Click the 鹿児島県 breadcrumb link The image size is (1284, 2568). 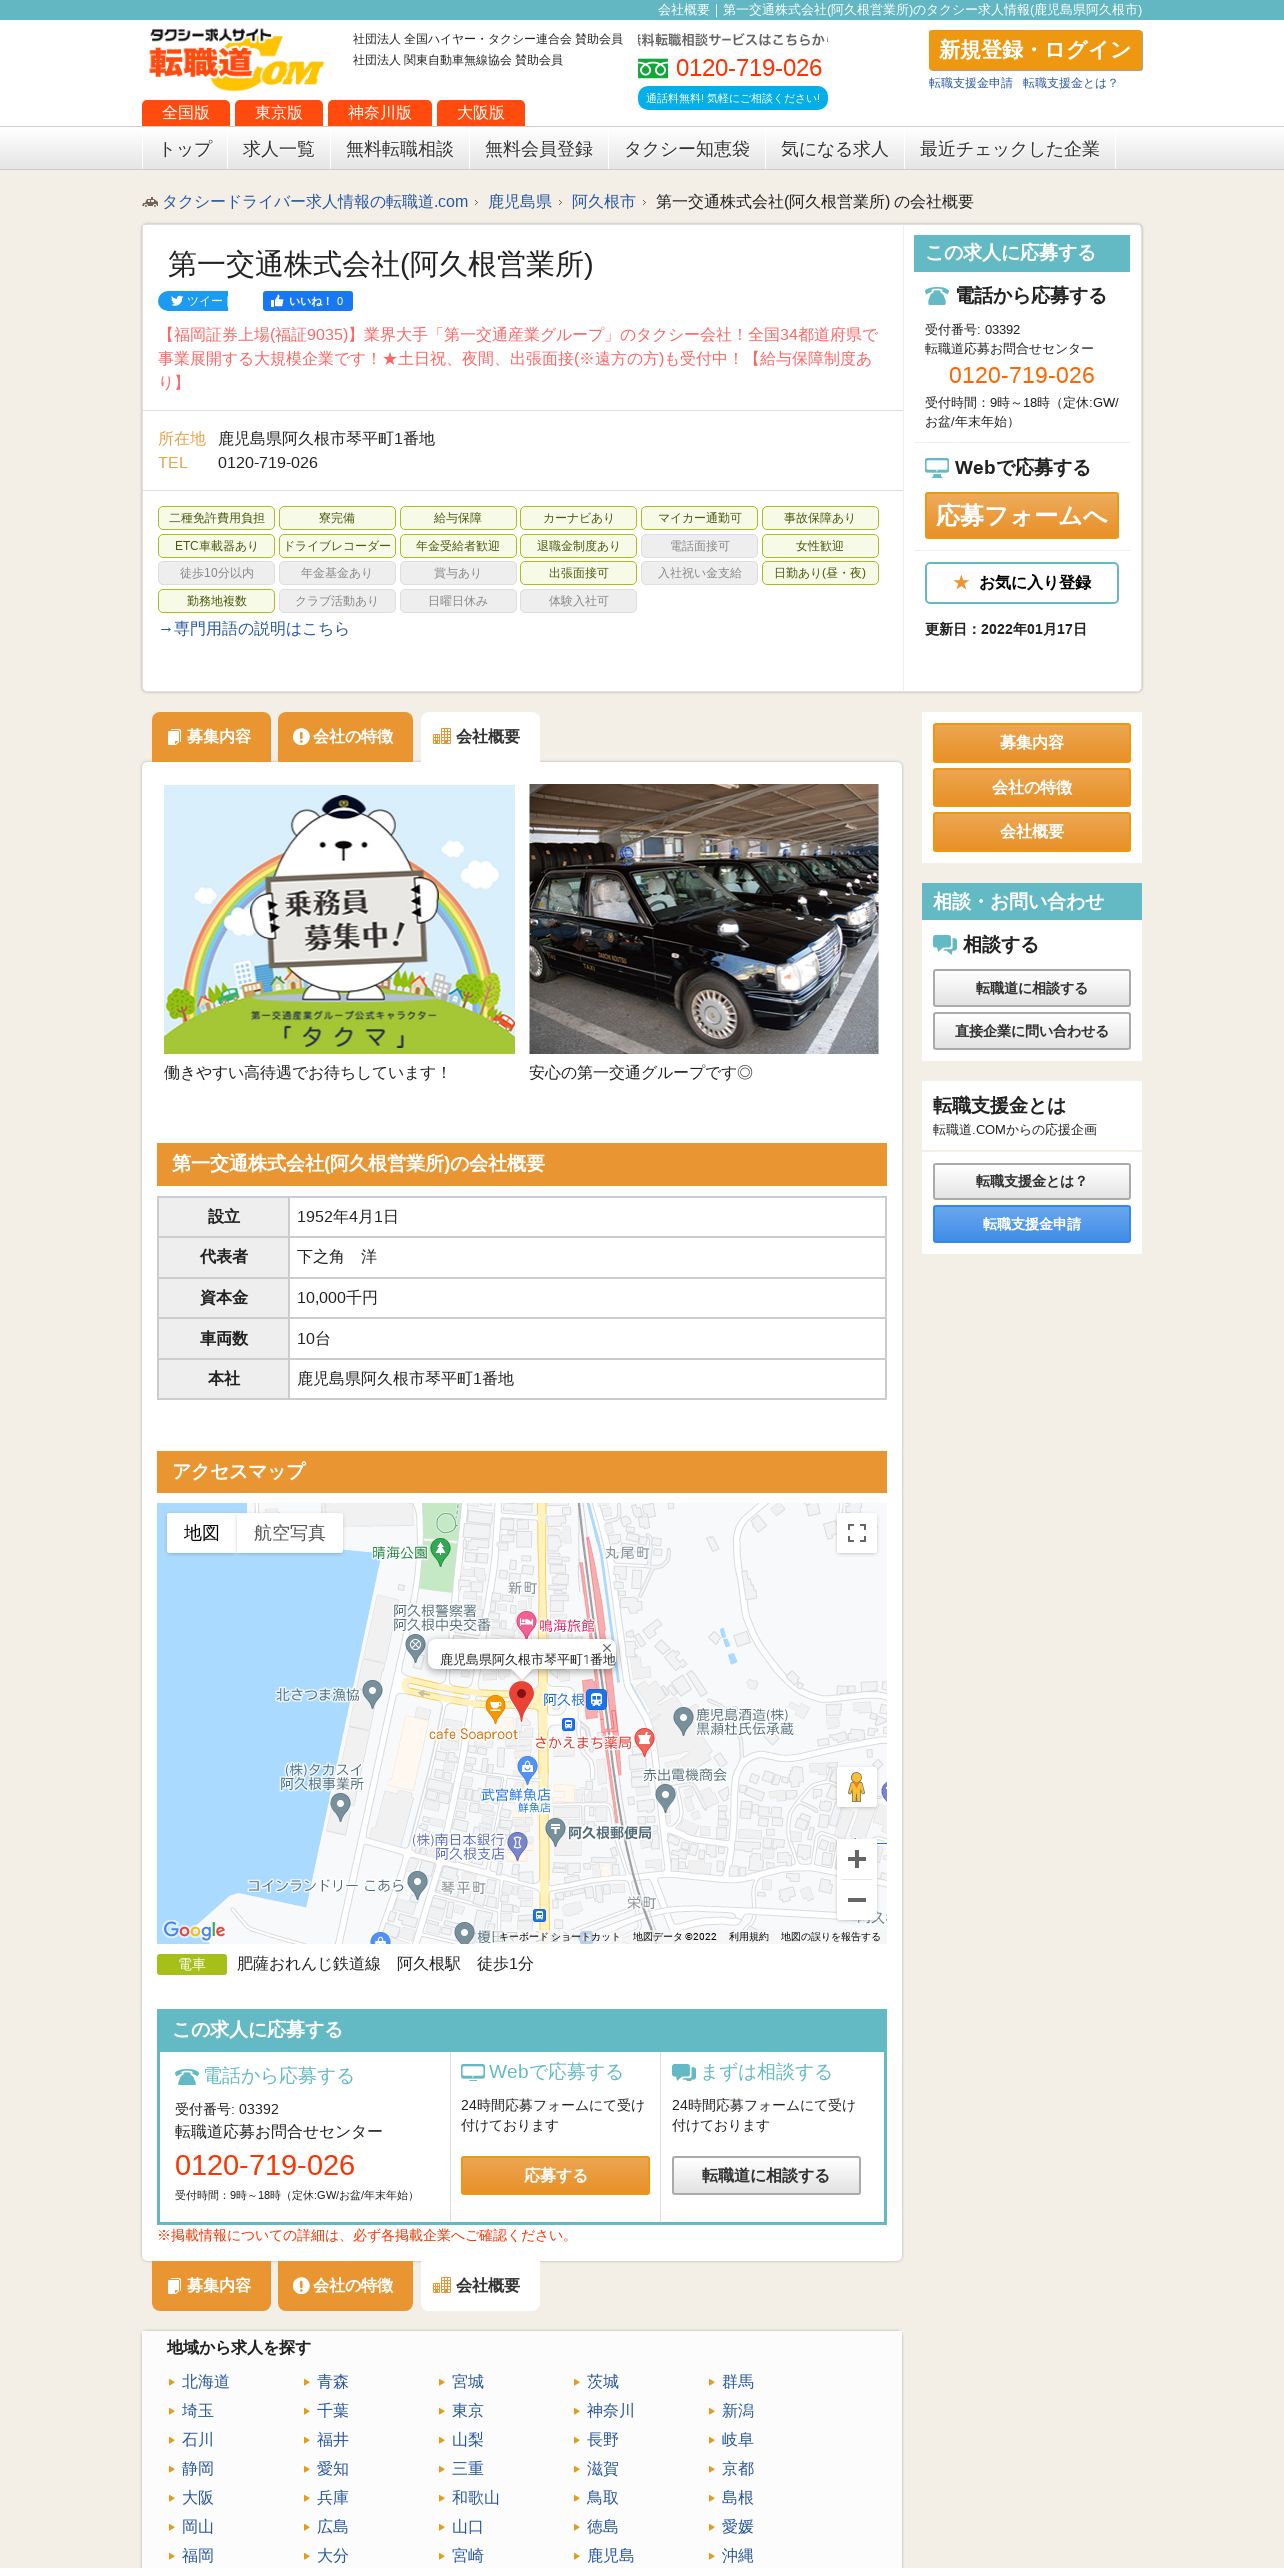[x=519, y=202]
